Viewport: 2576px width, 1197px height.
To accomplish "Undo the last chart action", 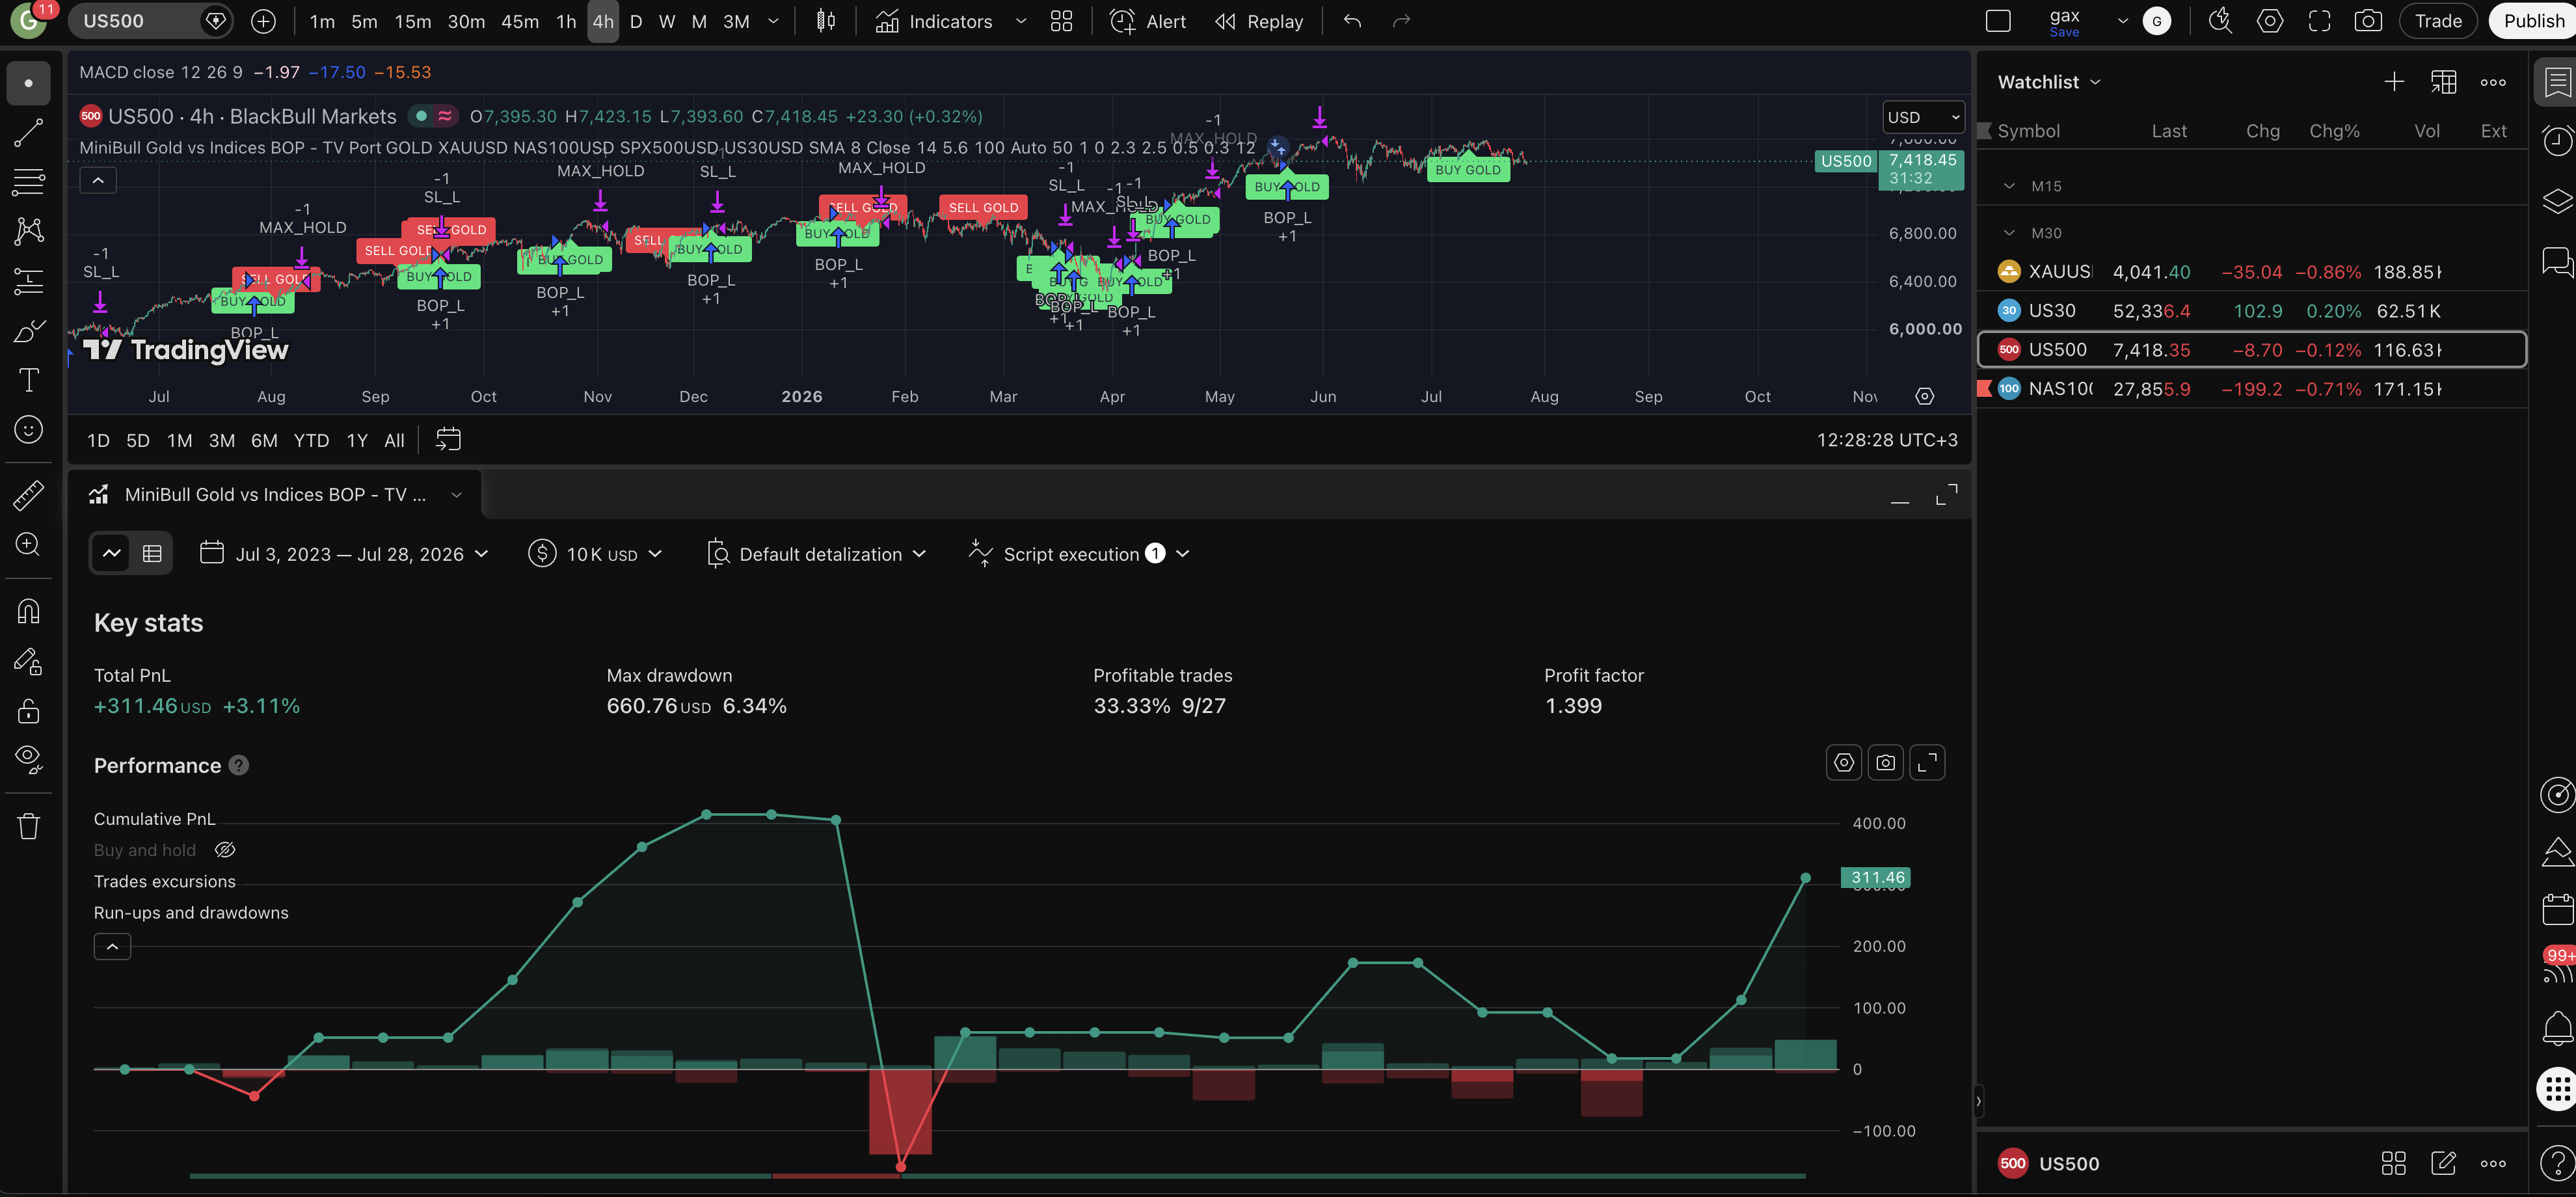I will tap(1352, 21).
